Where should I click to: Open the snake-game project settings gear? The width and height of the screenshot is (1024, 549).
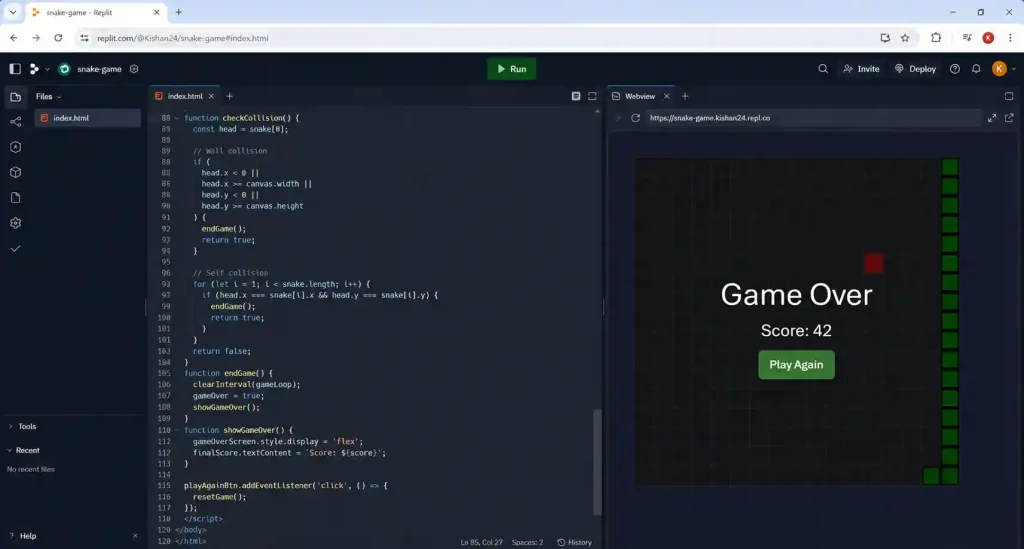134,69
